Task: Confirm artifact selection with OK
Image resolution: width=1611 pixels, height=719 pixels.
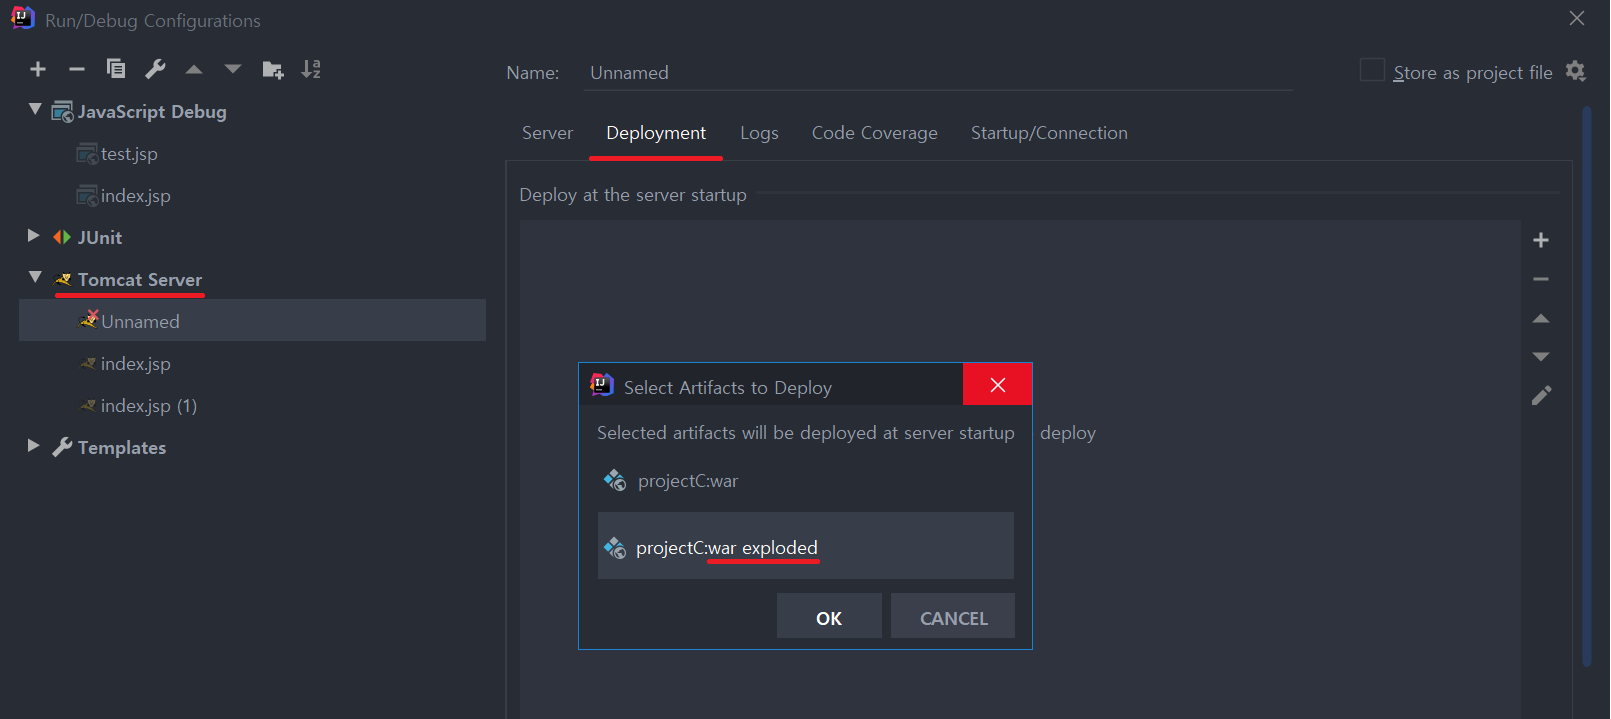Action: (829, 616)
